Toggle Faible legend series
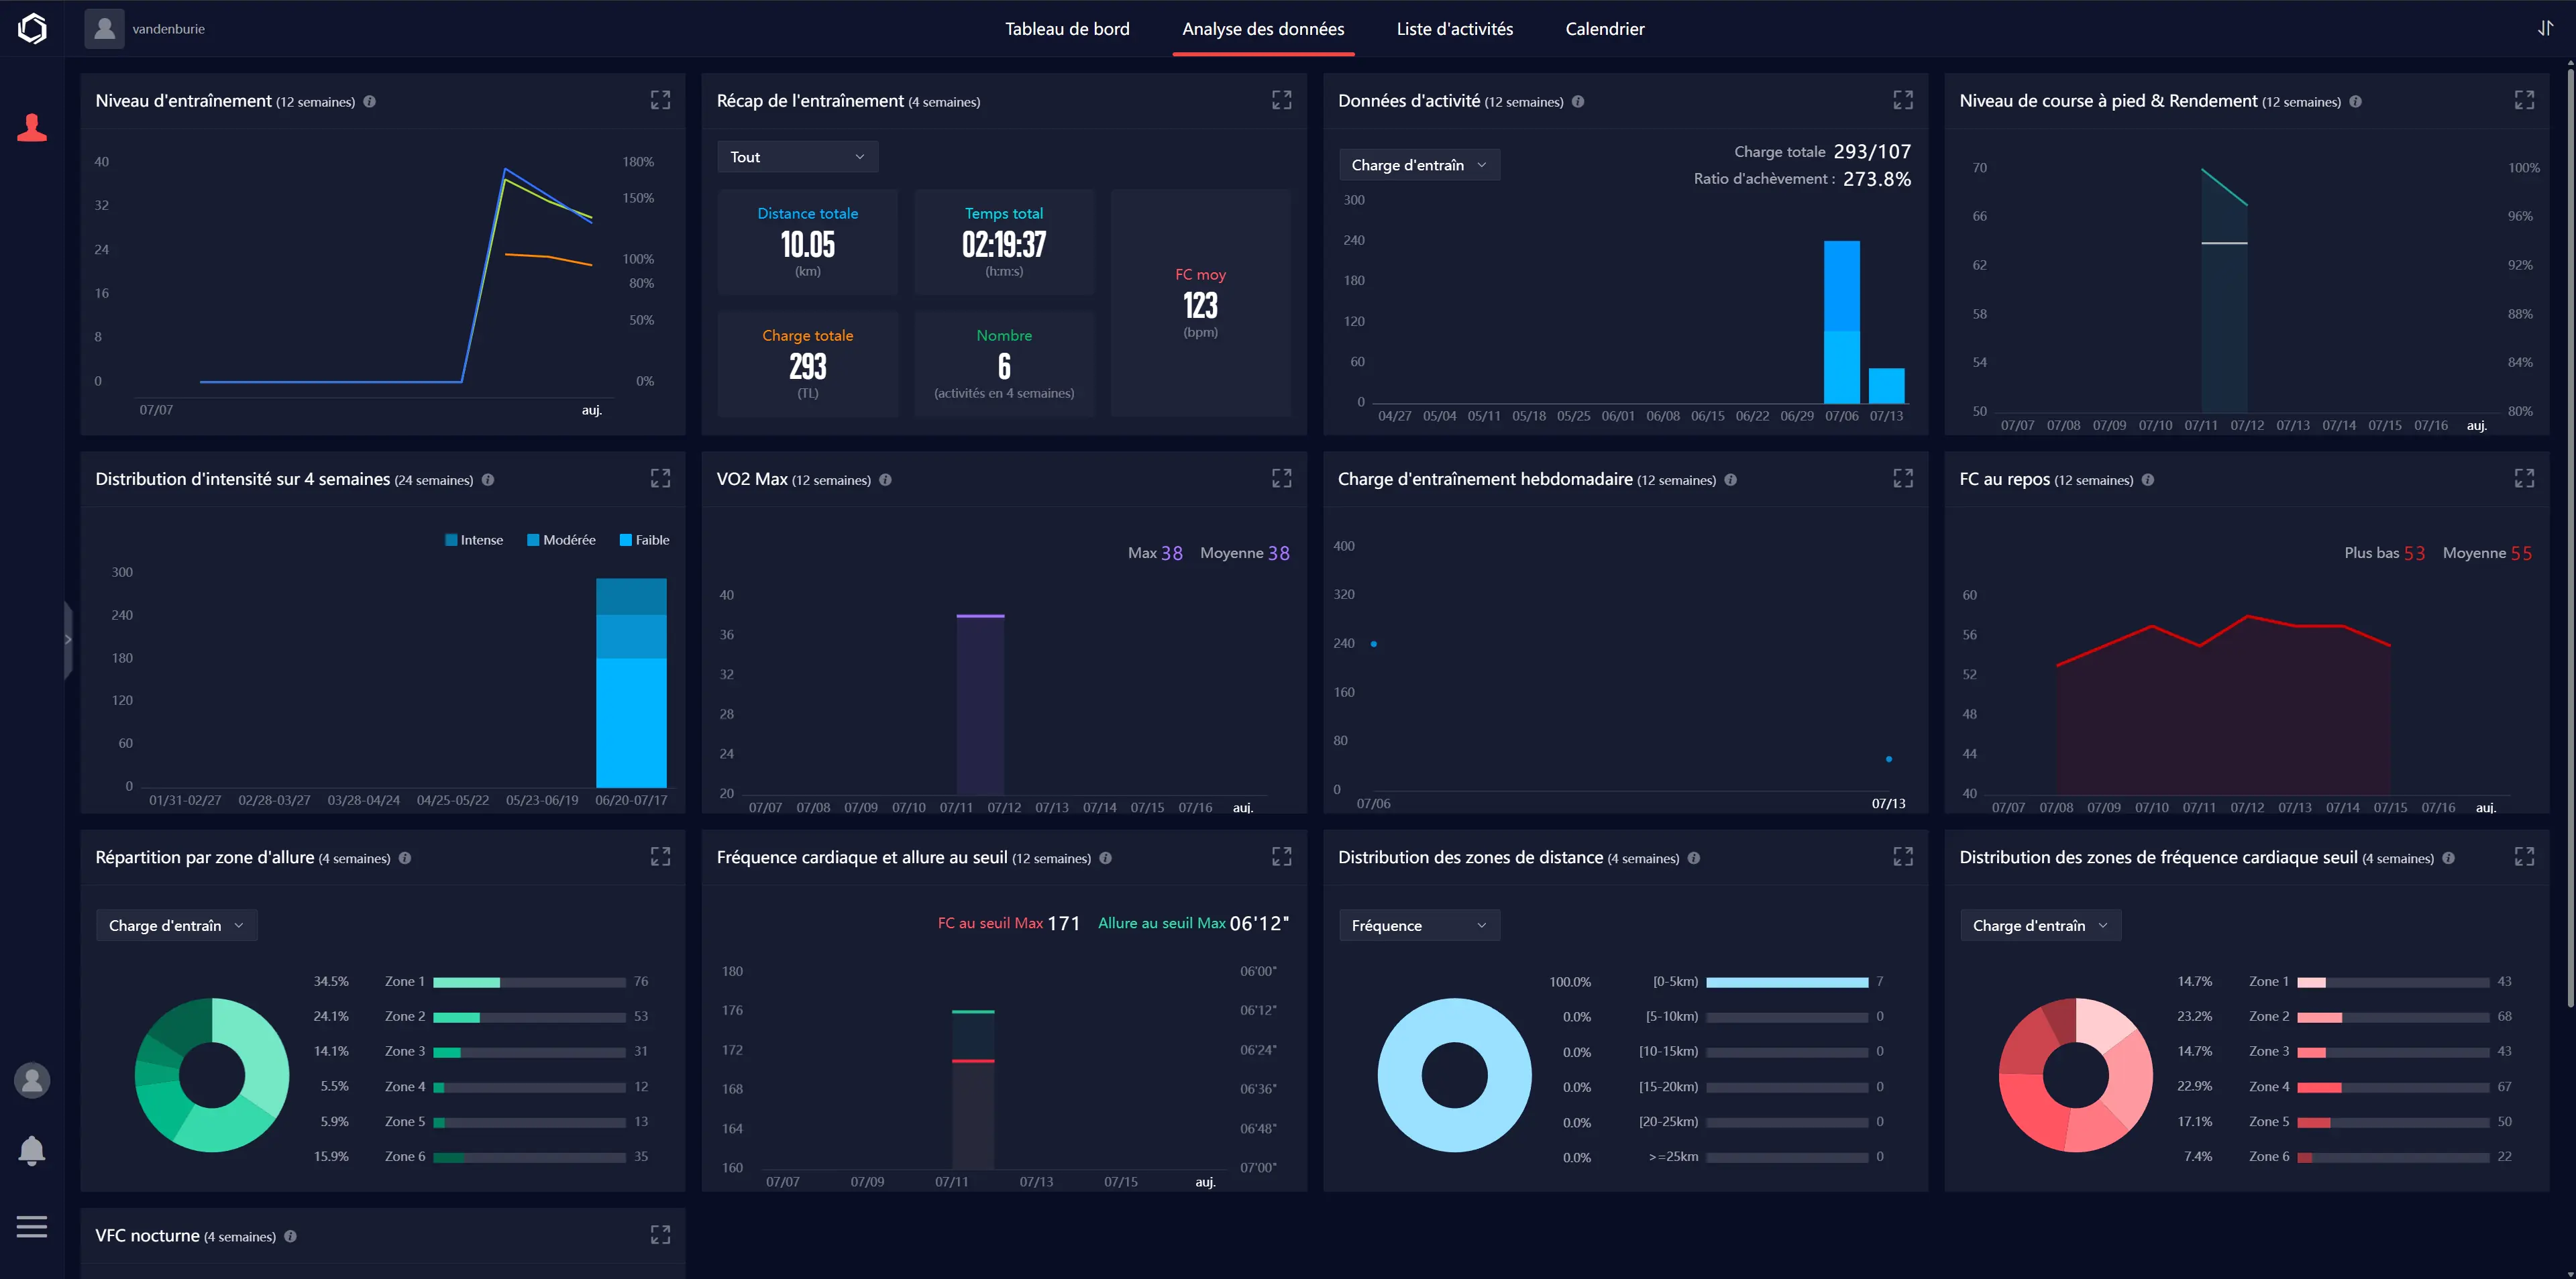 (645, 540)
